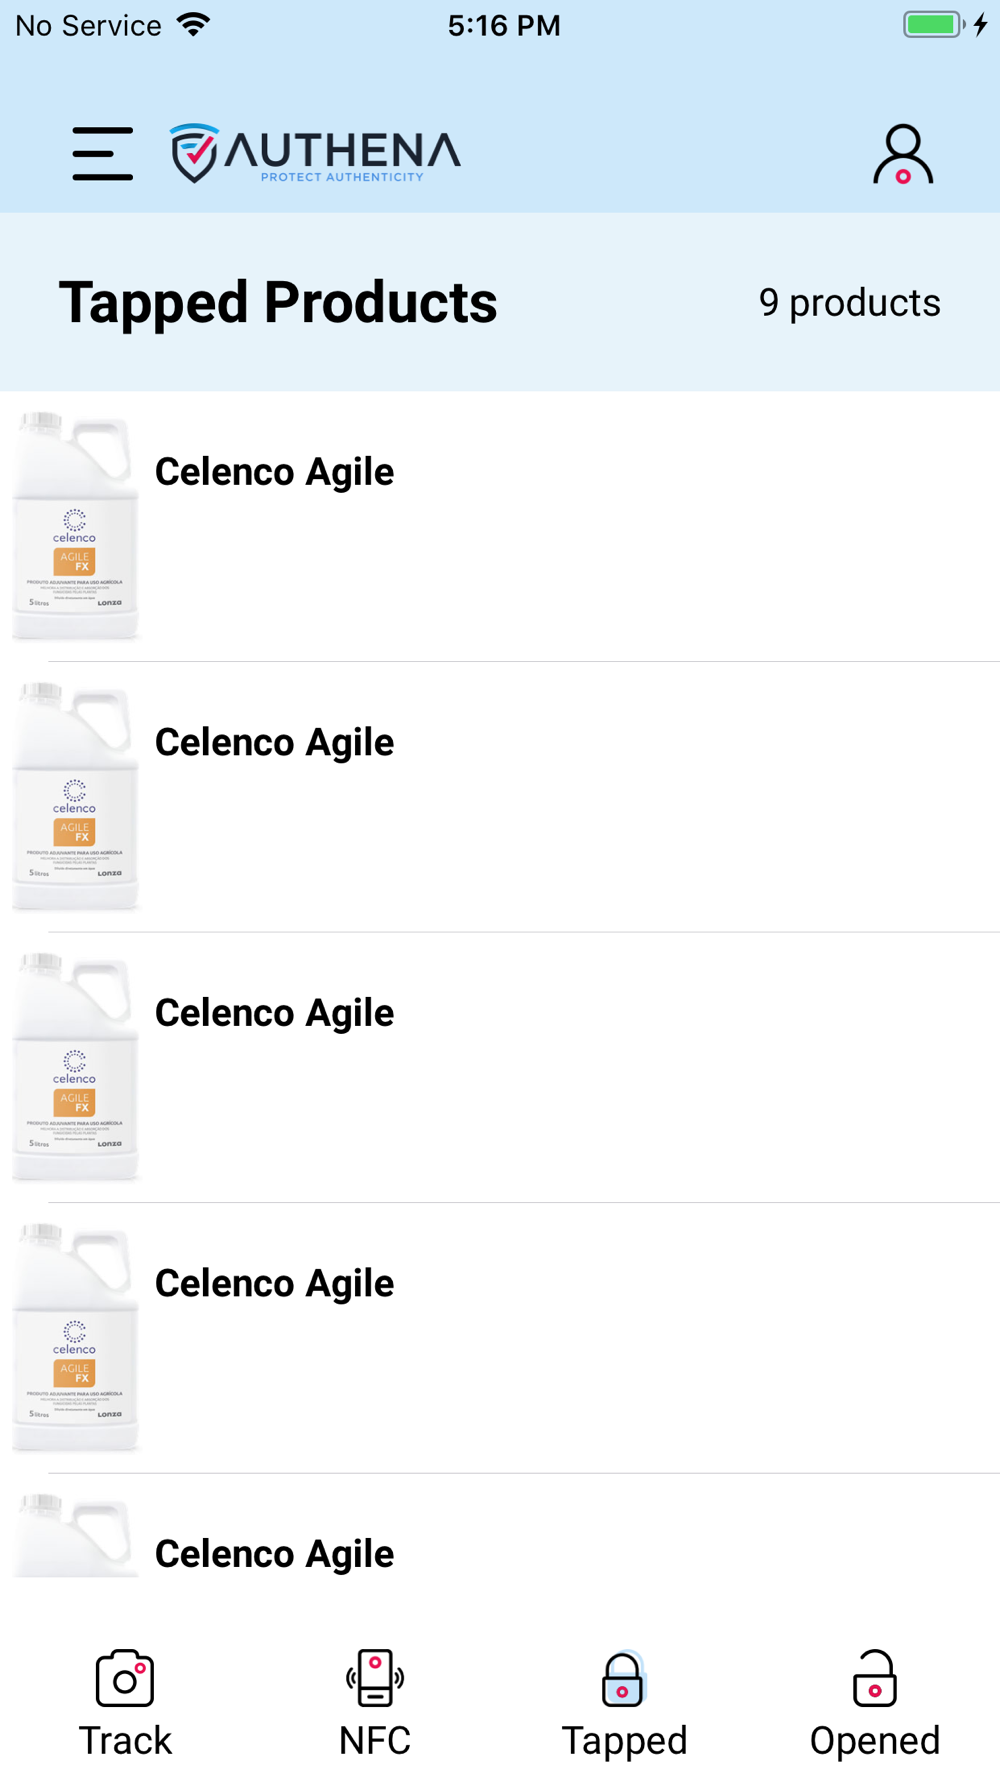
Task: Click the Wi-Fi status icon
Action: pos(194,24)
